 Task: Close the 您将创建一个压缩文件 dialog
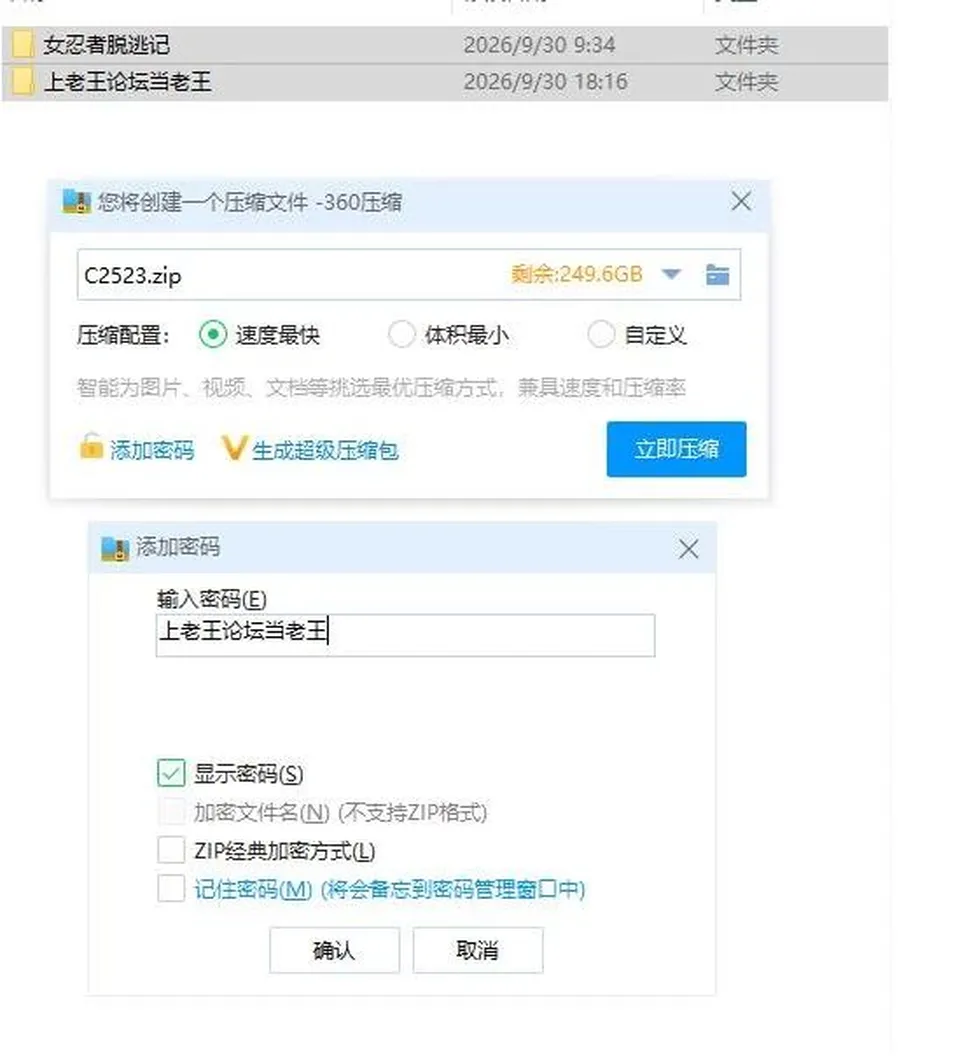tap(741, 201)
